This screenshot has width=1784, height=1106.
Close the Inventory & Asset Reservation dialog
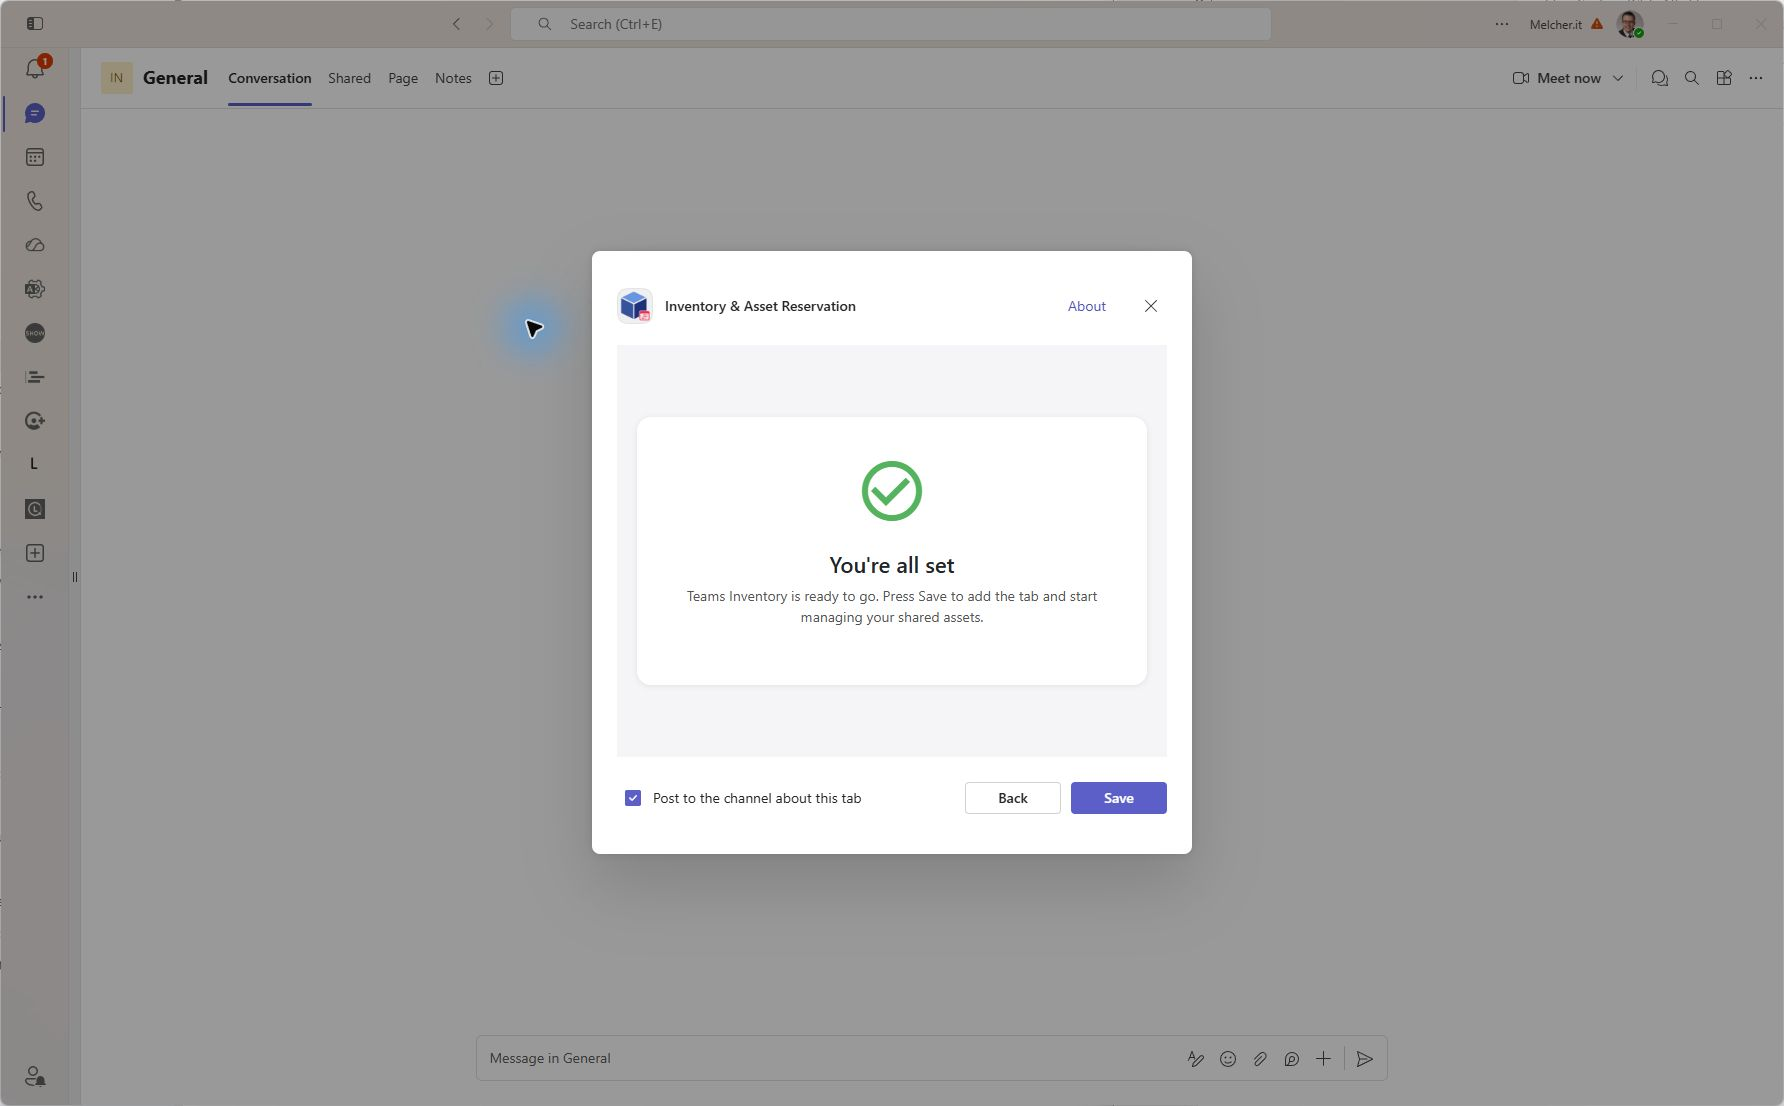tap(1151, 306)
